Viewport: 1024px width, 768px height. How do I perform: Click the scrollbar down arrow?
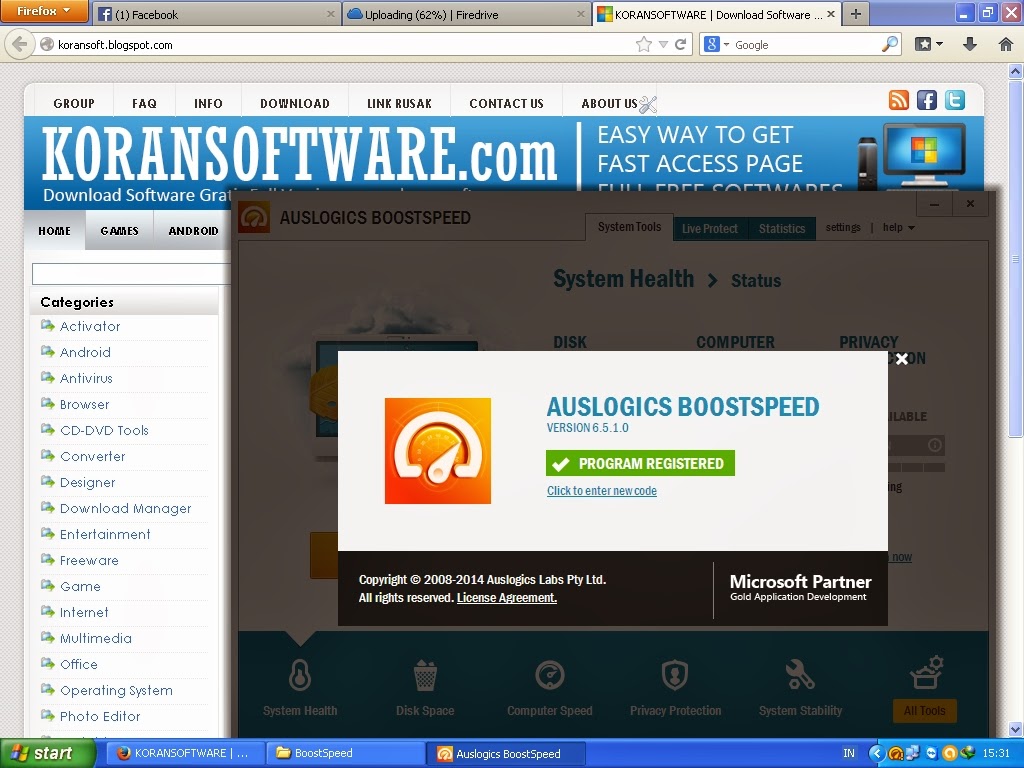1015,729
